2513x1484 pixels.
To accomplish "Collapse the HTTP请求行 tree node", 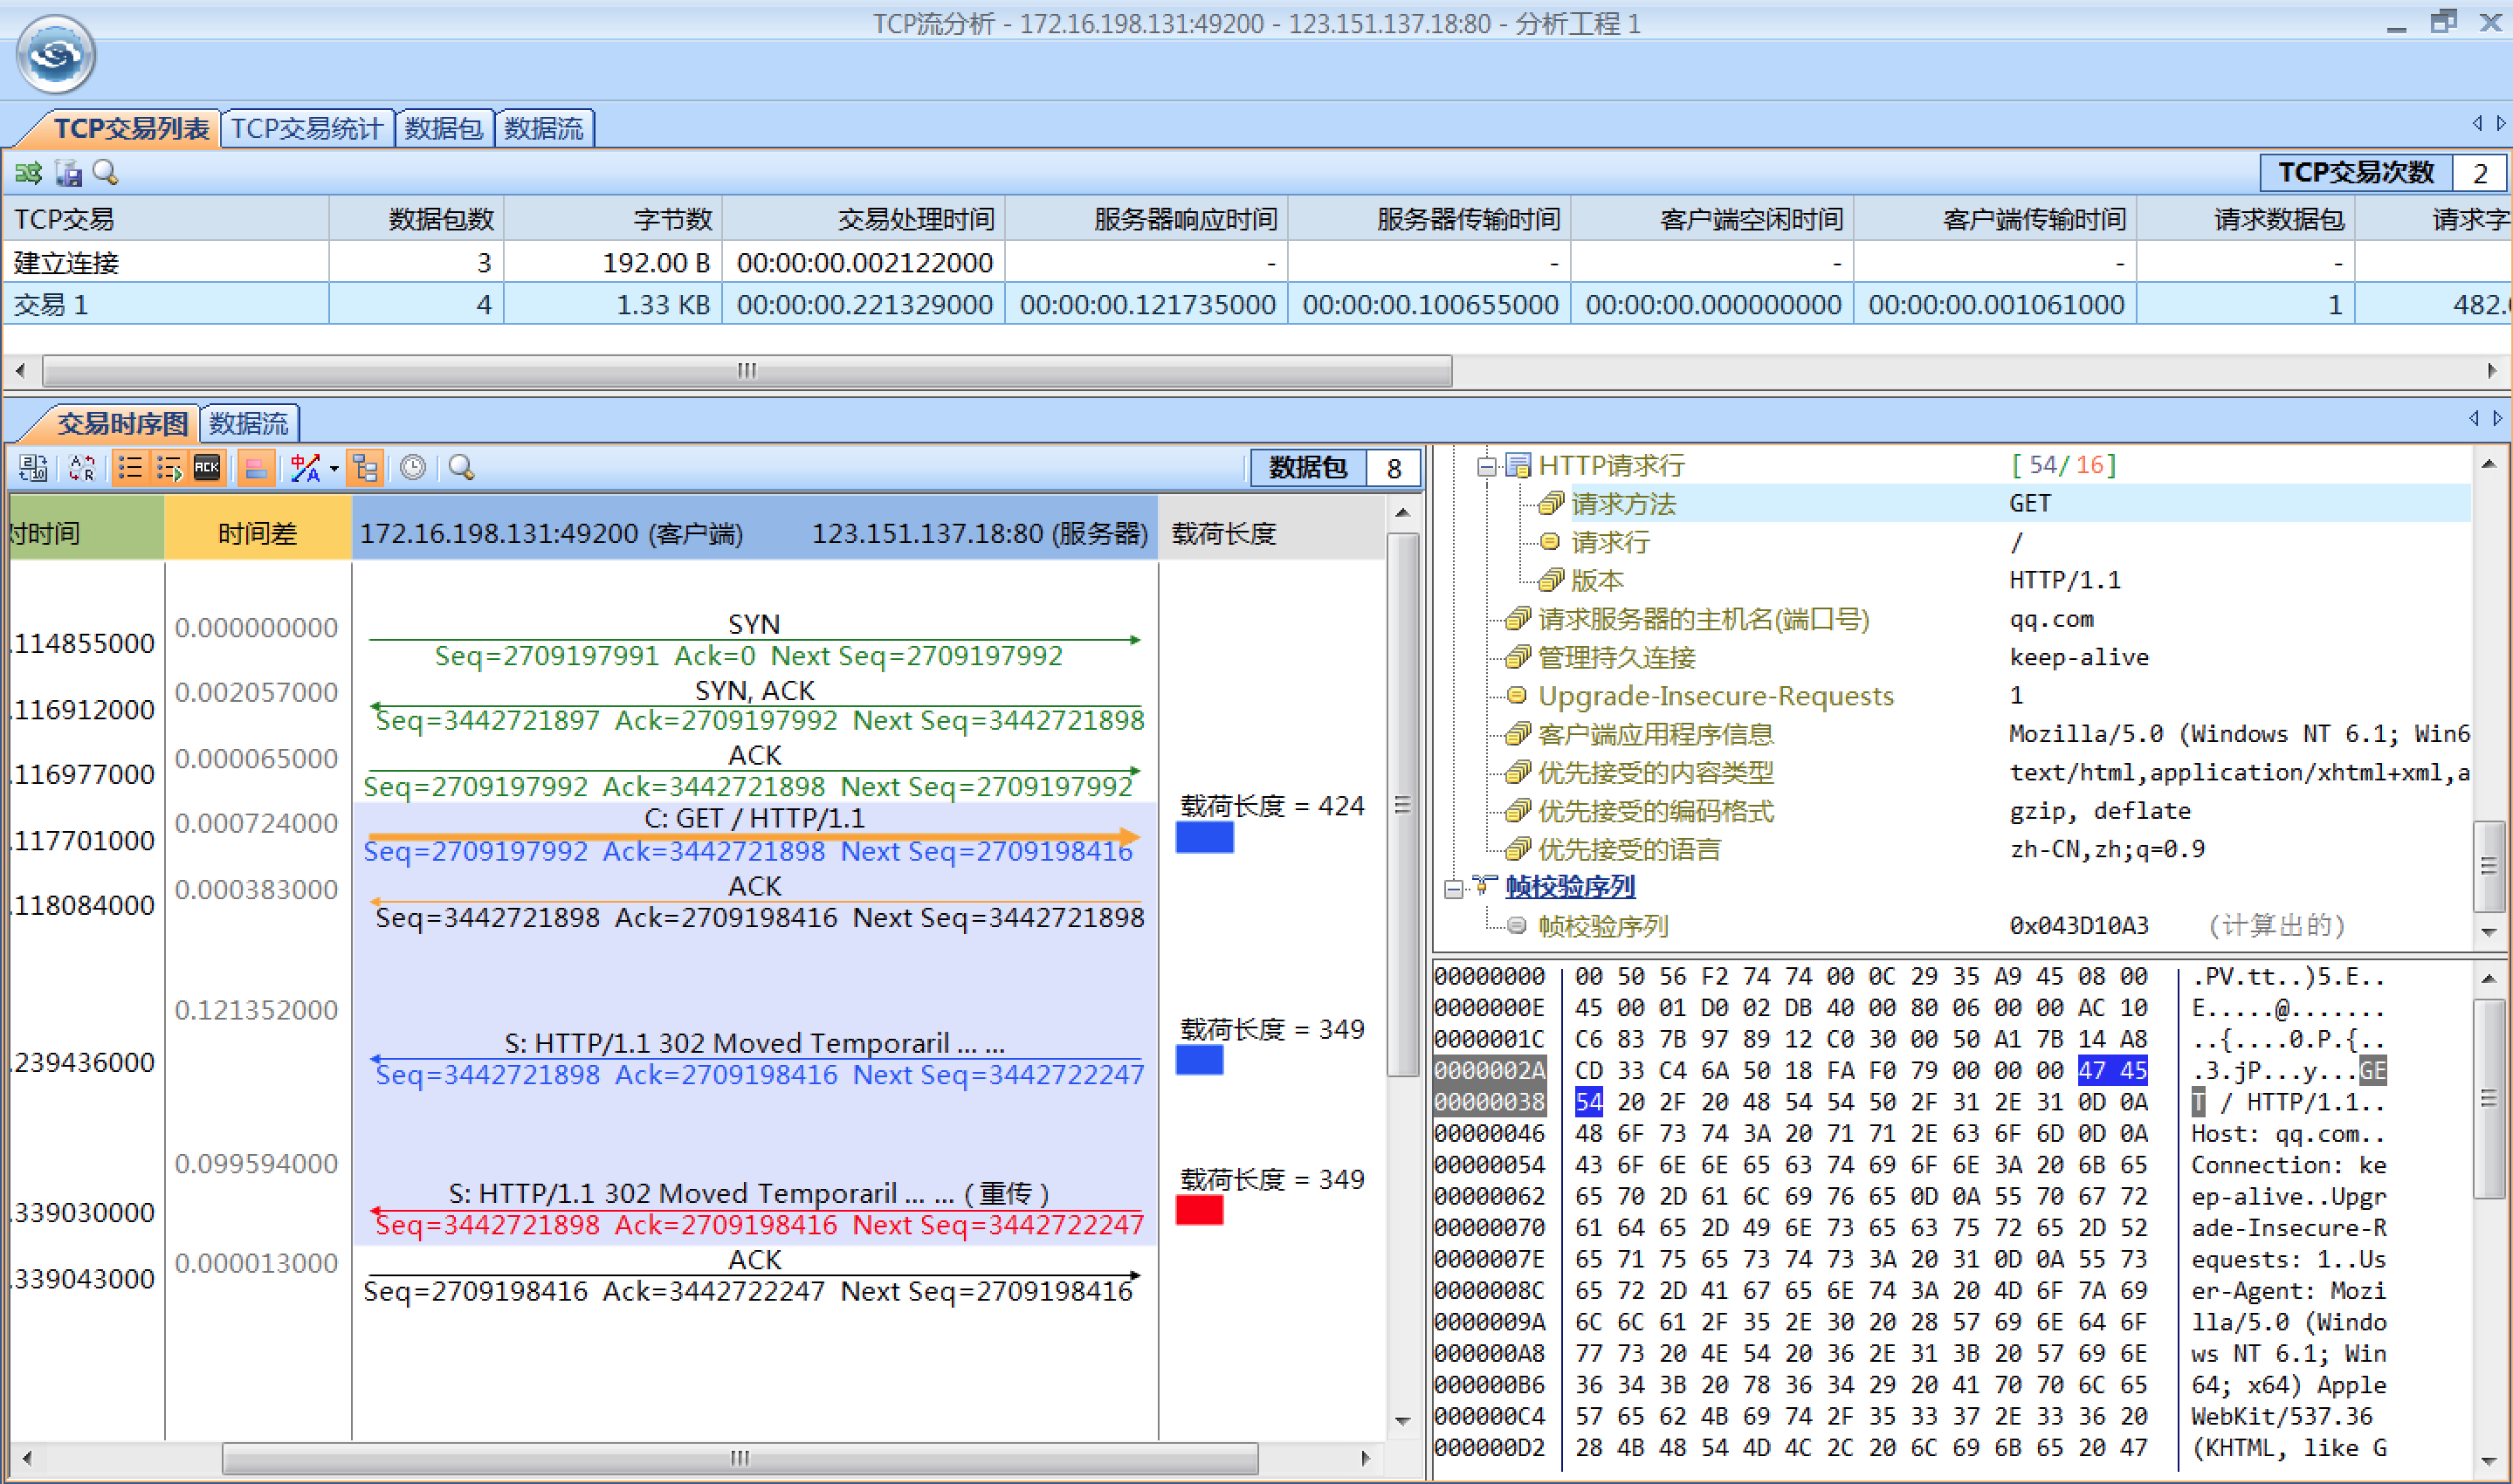I will (1485, 466).
